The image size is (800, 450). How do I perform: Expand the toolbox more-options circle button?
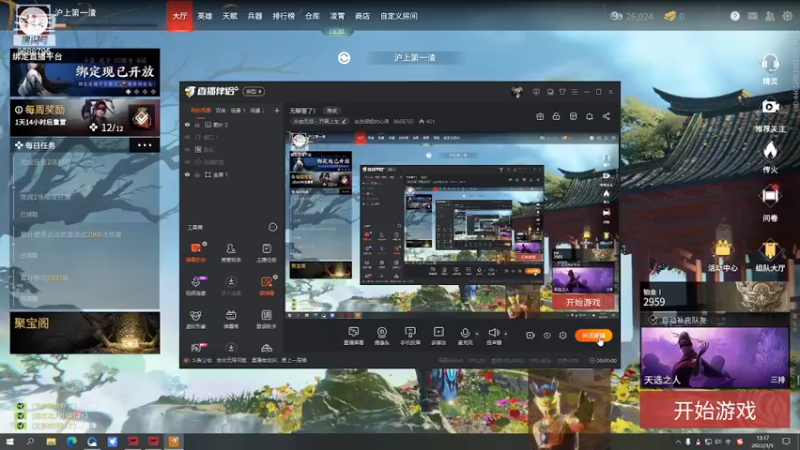coord(273,227)
